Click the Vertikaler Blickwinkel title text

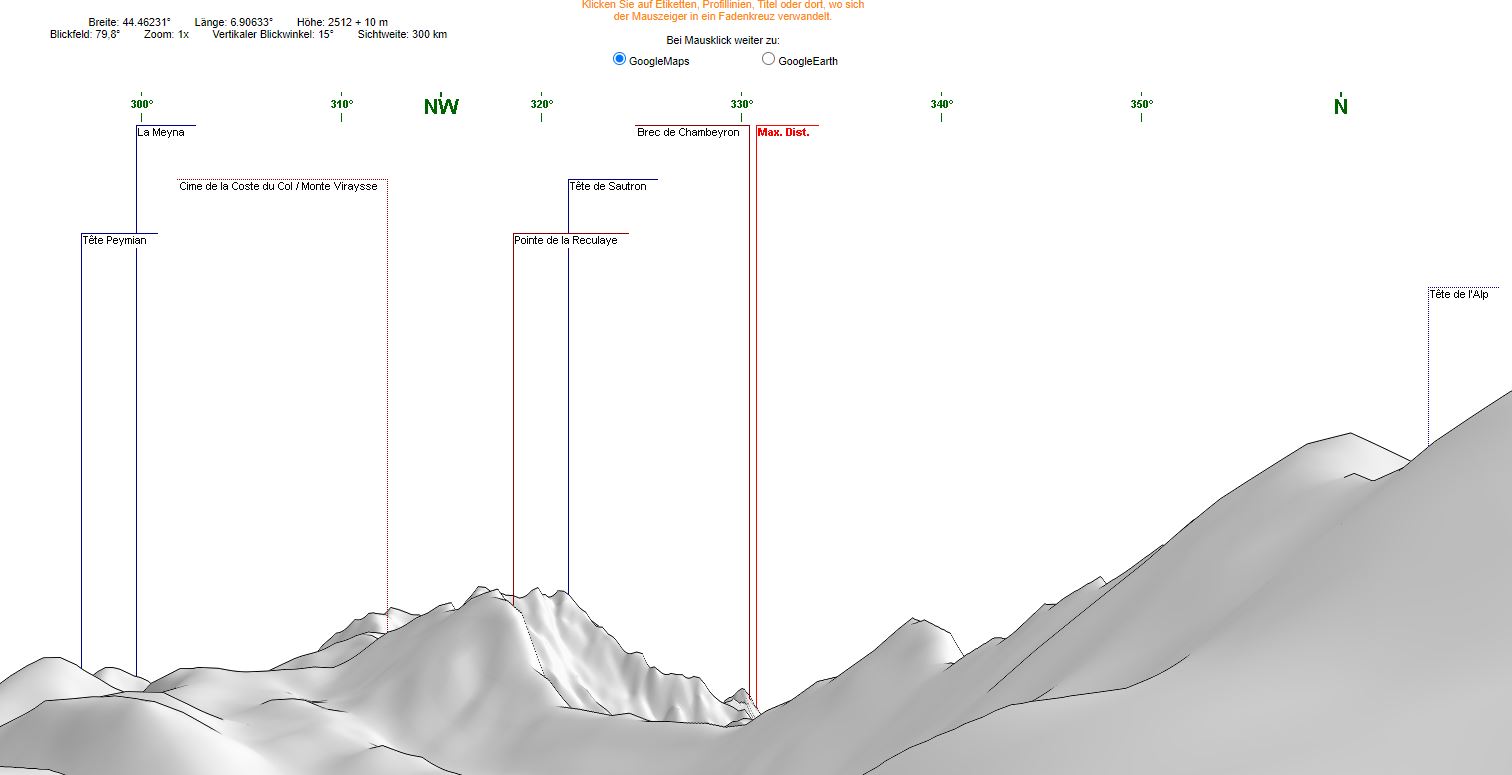(272, 34)
